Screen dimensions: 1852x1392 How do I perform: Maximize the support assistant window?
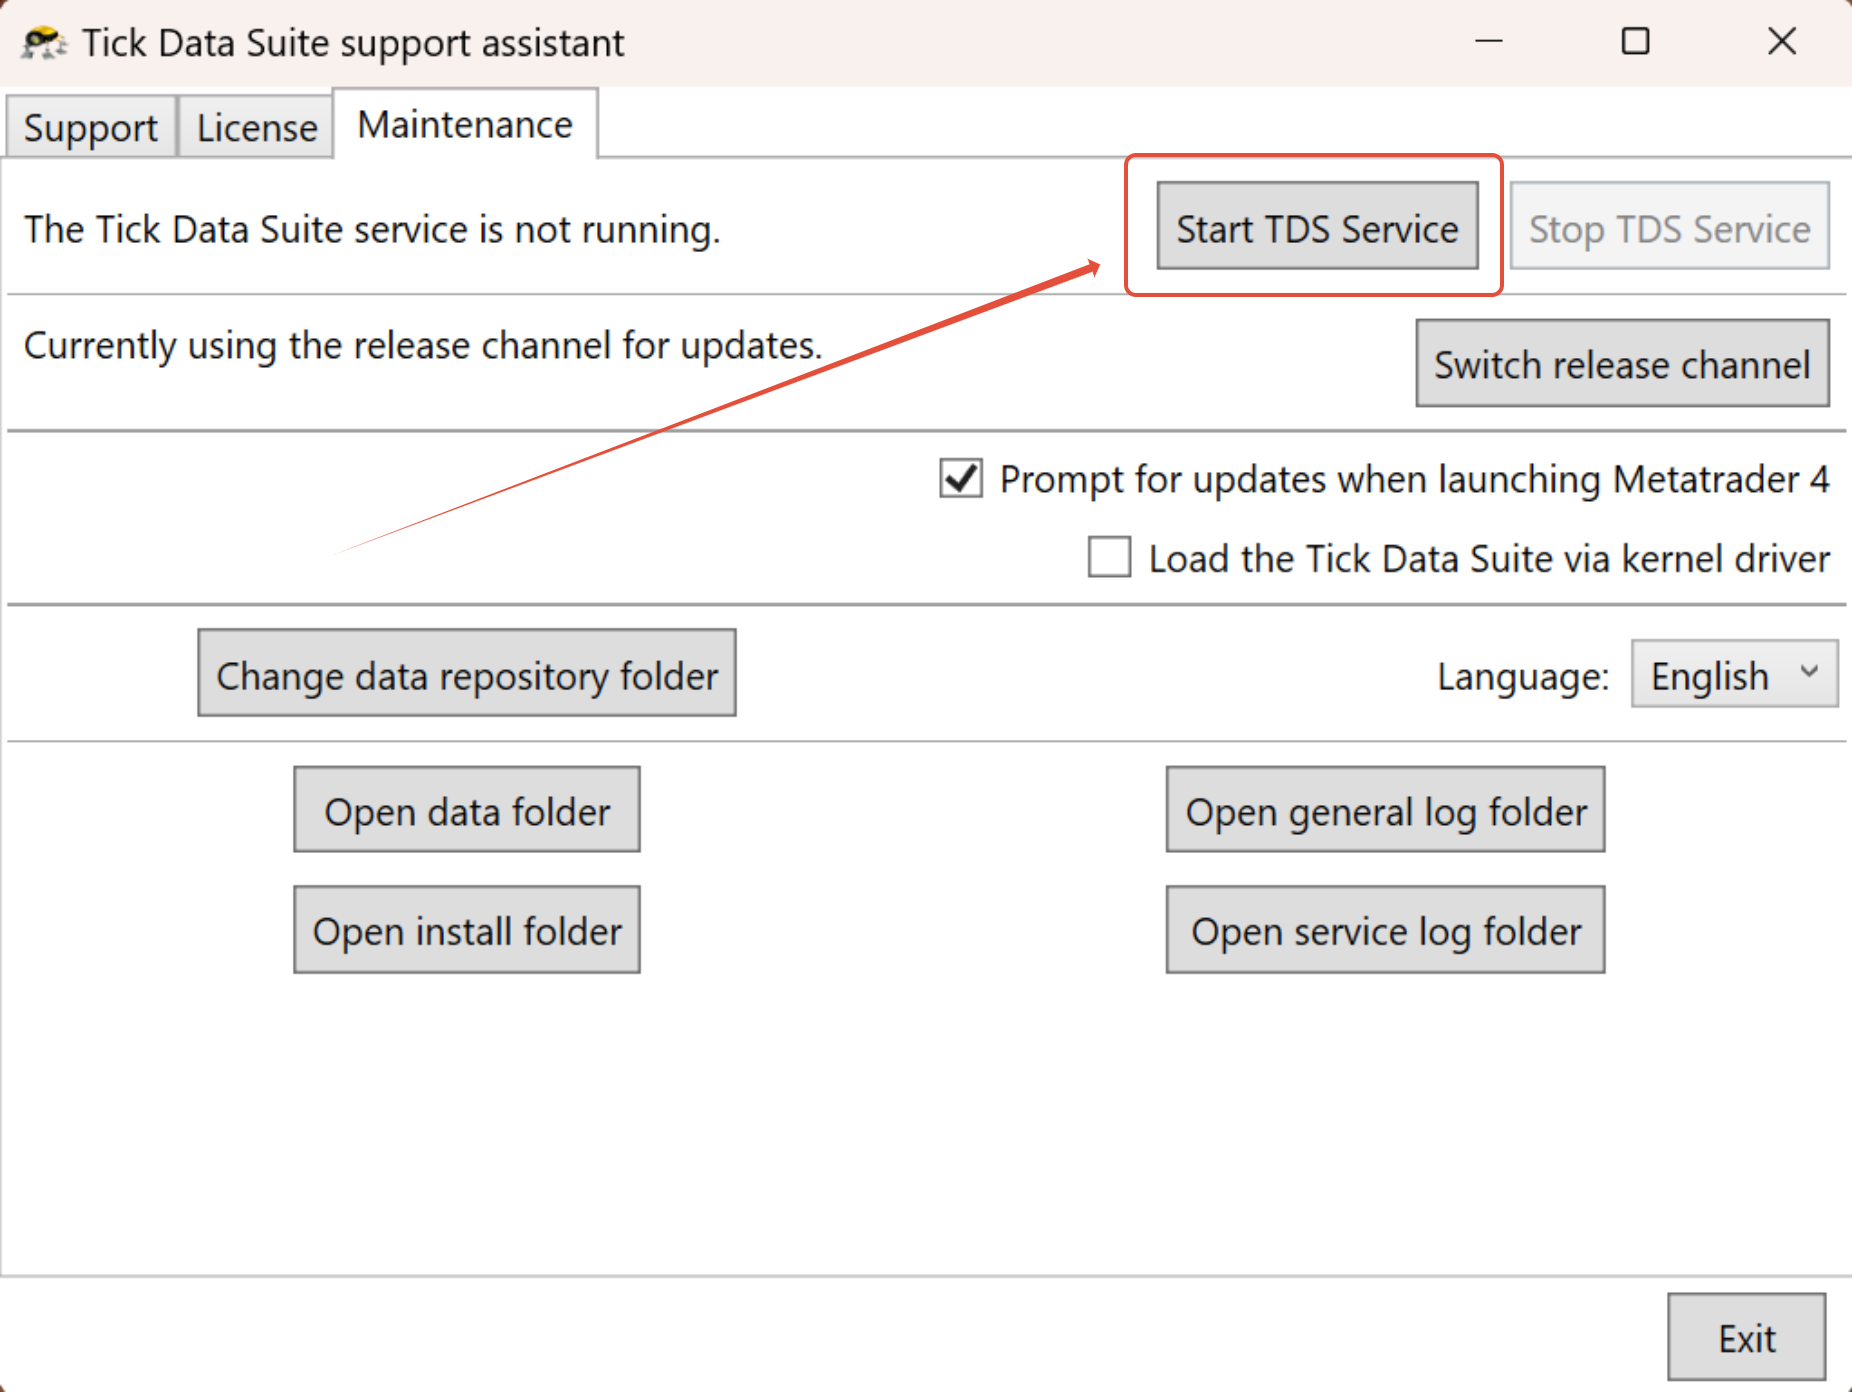point(1635,41)
